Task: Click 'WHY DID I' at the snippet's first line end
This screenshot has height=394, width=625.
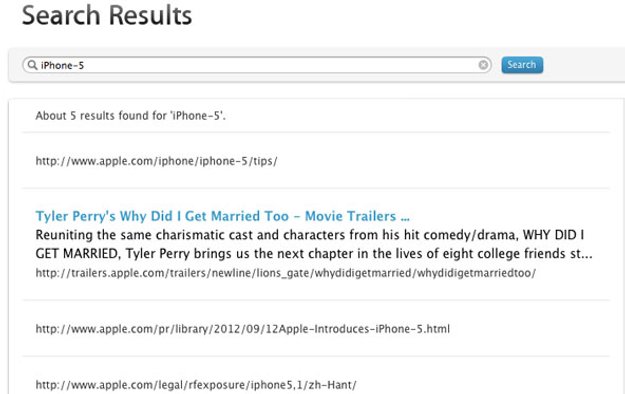Action: pyautogui.click(x=553, y=235)
